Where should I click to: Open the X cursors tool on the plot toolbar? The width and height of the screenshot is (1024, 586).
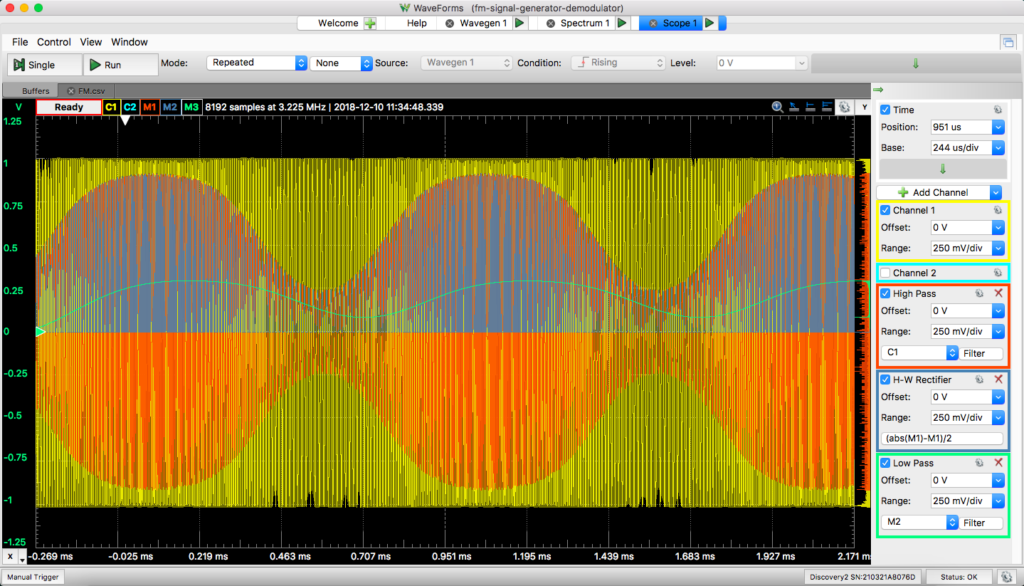(810, 107)
